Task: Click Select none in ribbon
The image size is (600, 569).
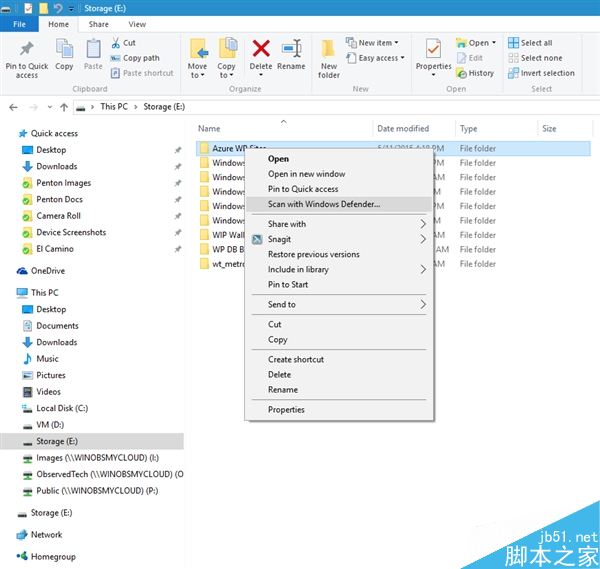Action: pyautogui.click(x=535, y=58)
